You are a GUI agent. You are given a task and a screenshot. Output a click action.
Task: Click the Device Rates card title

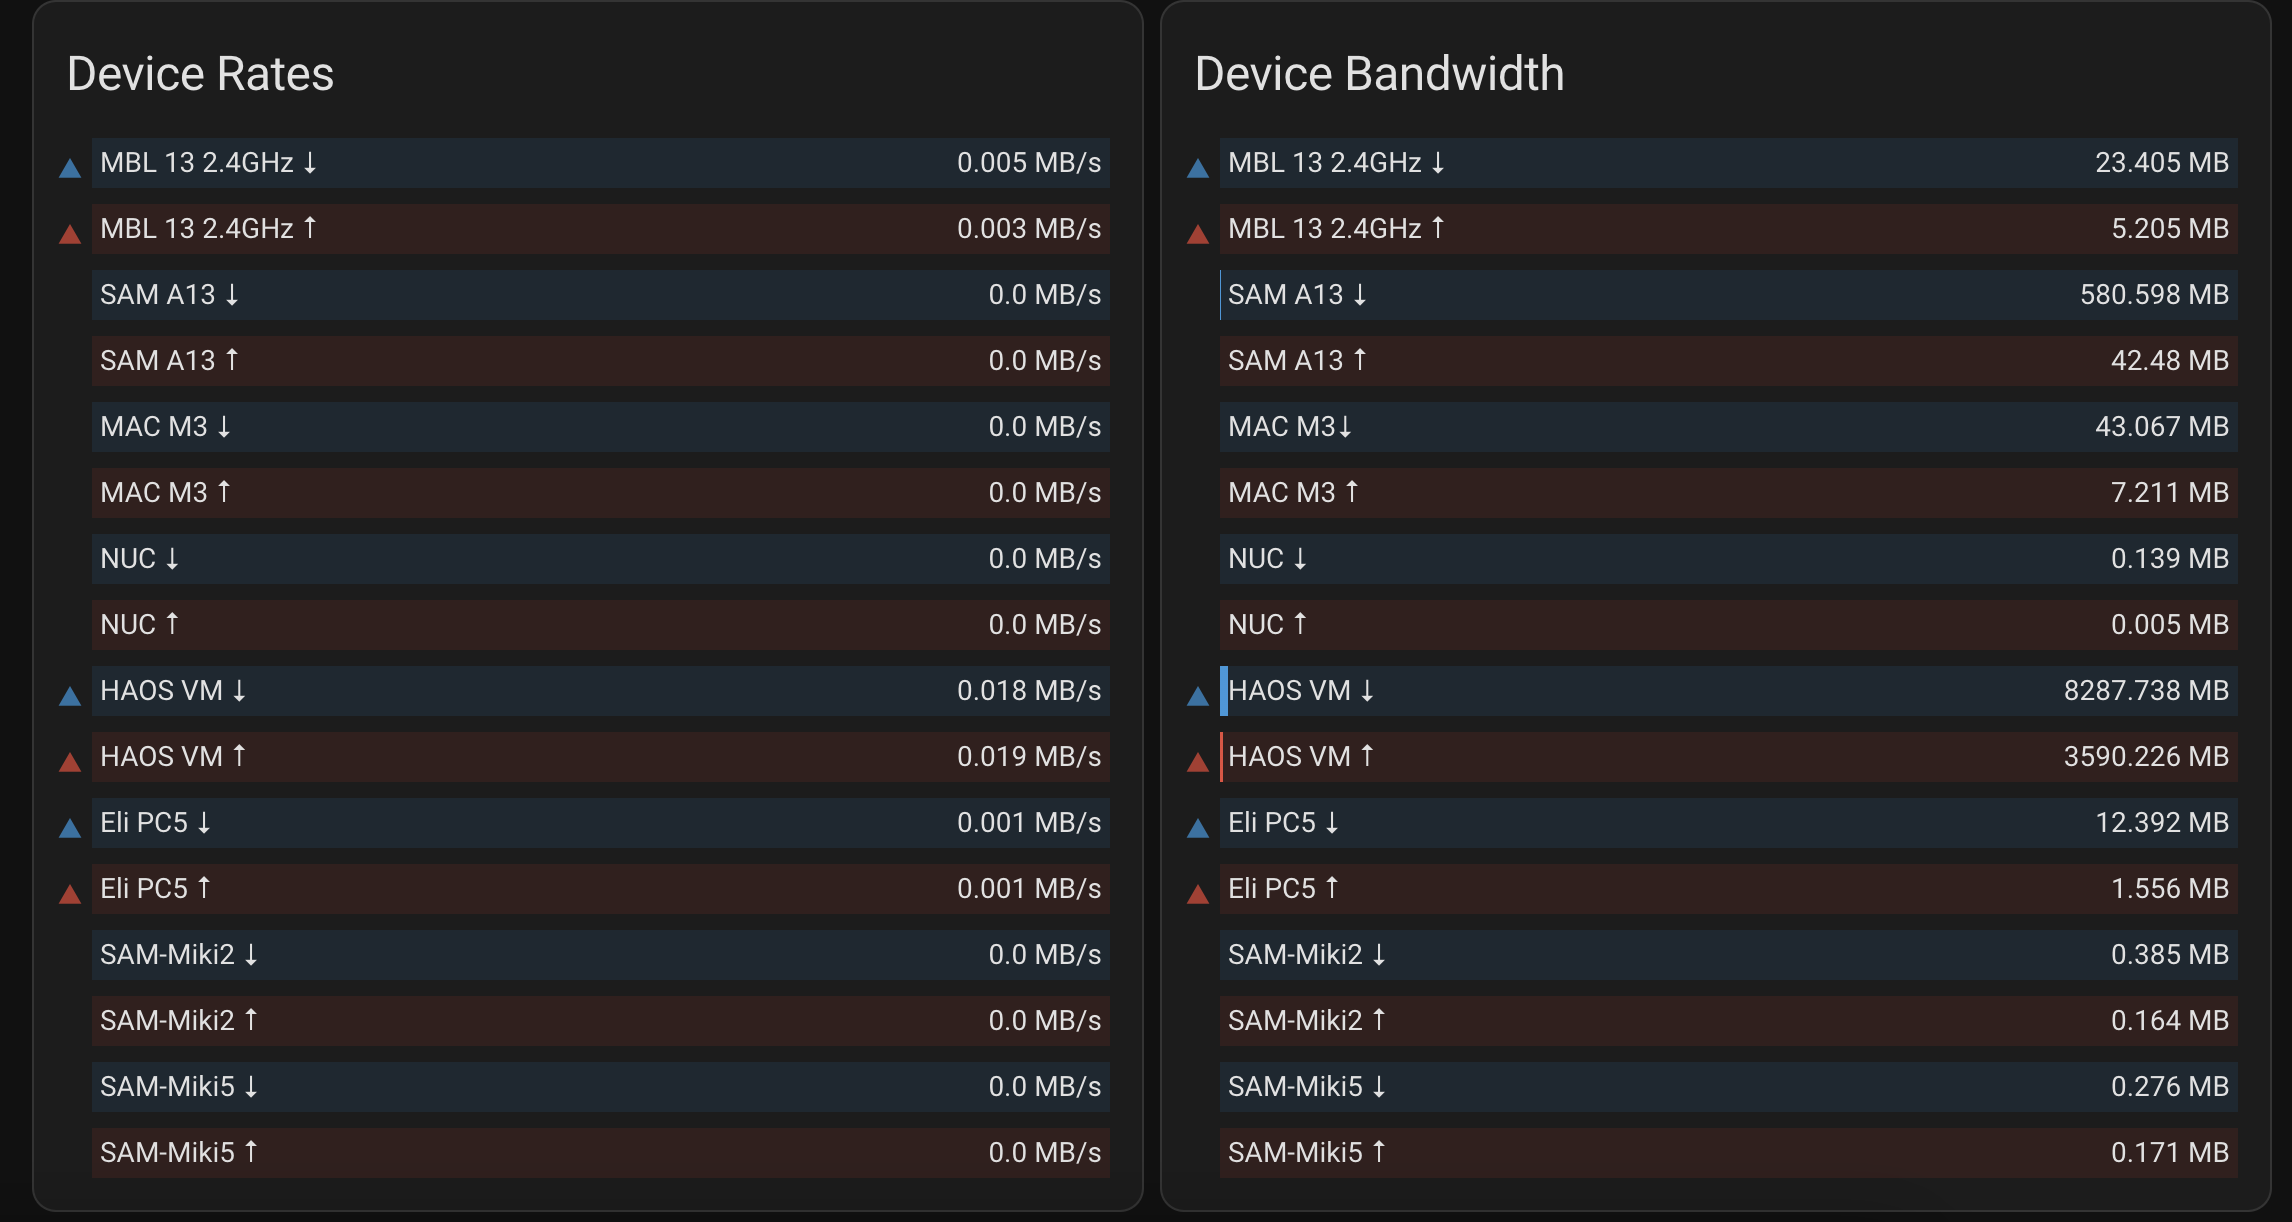tap(200, 74)
